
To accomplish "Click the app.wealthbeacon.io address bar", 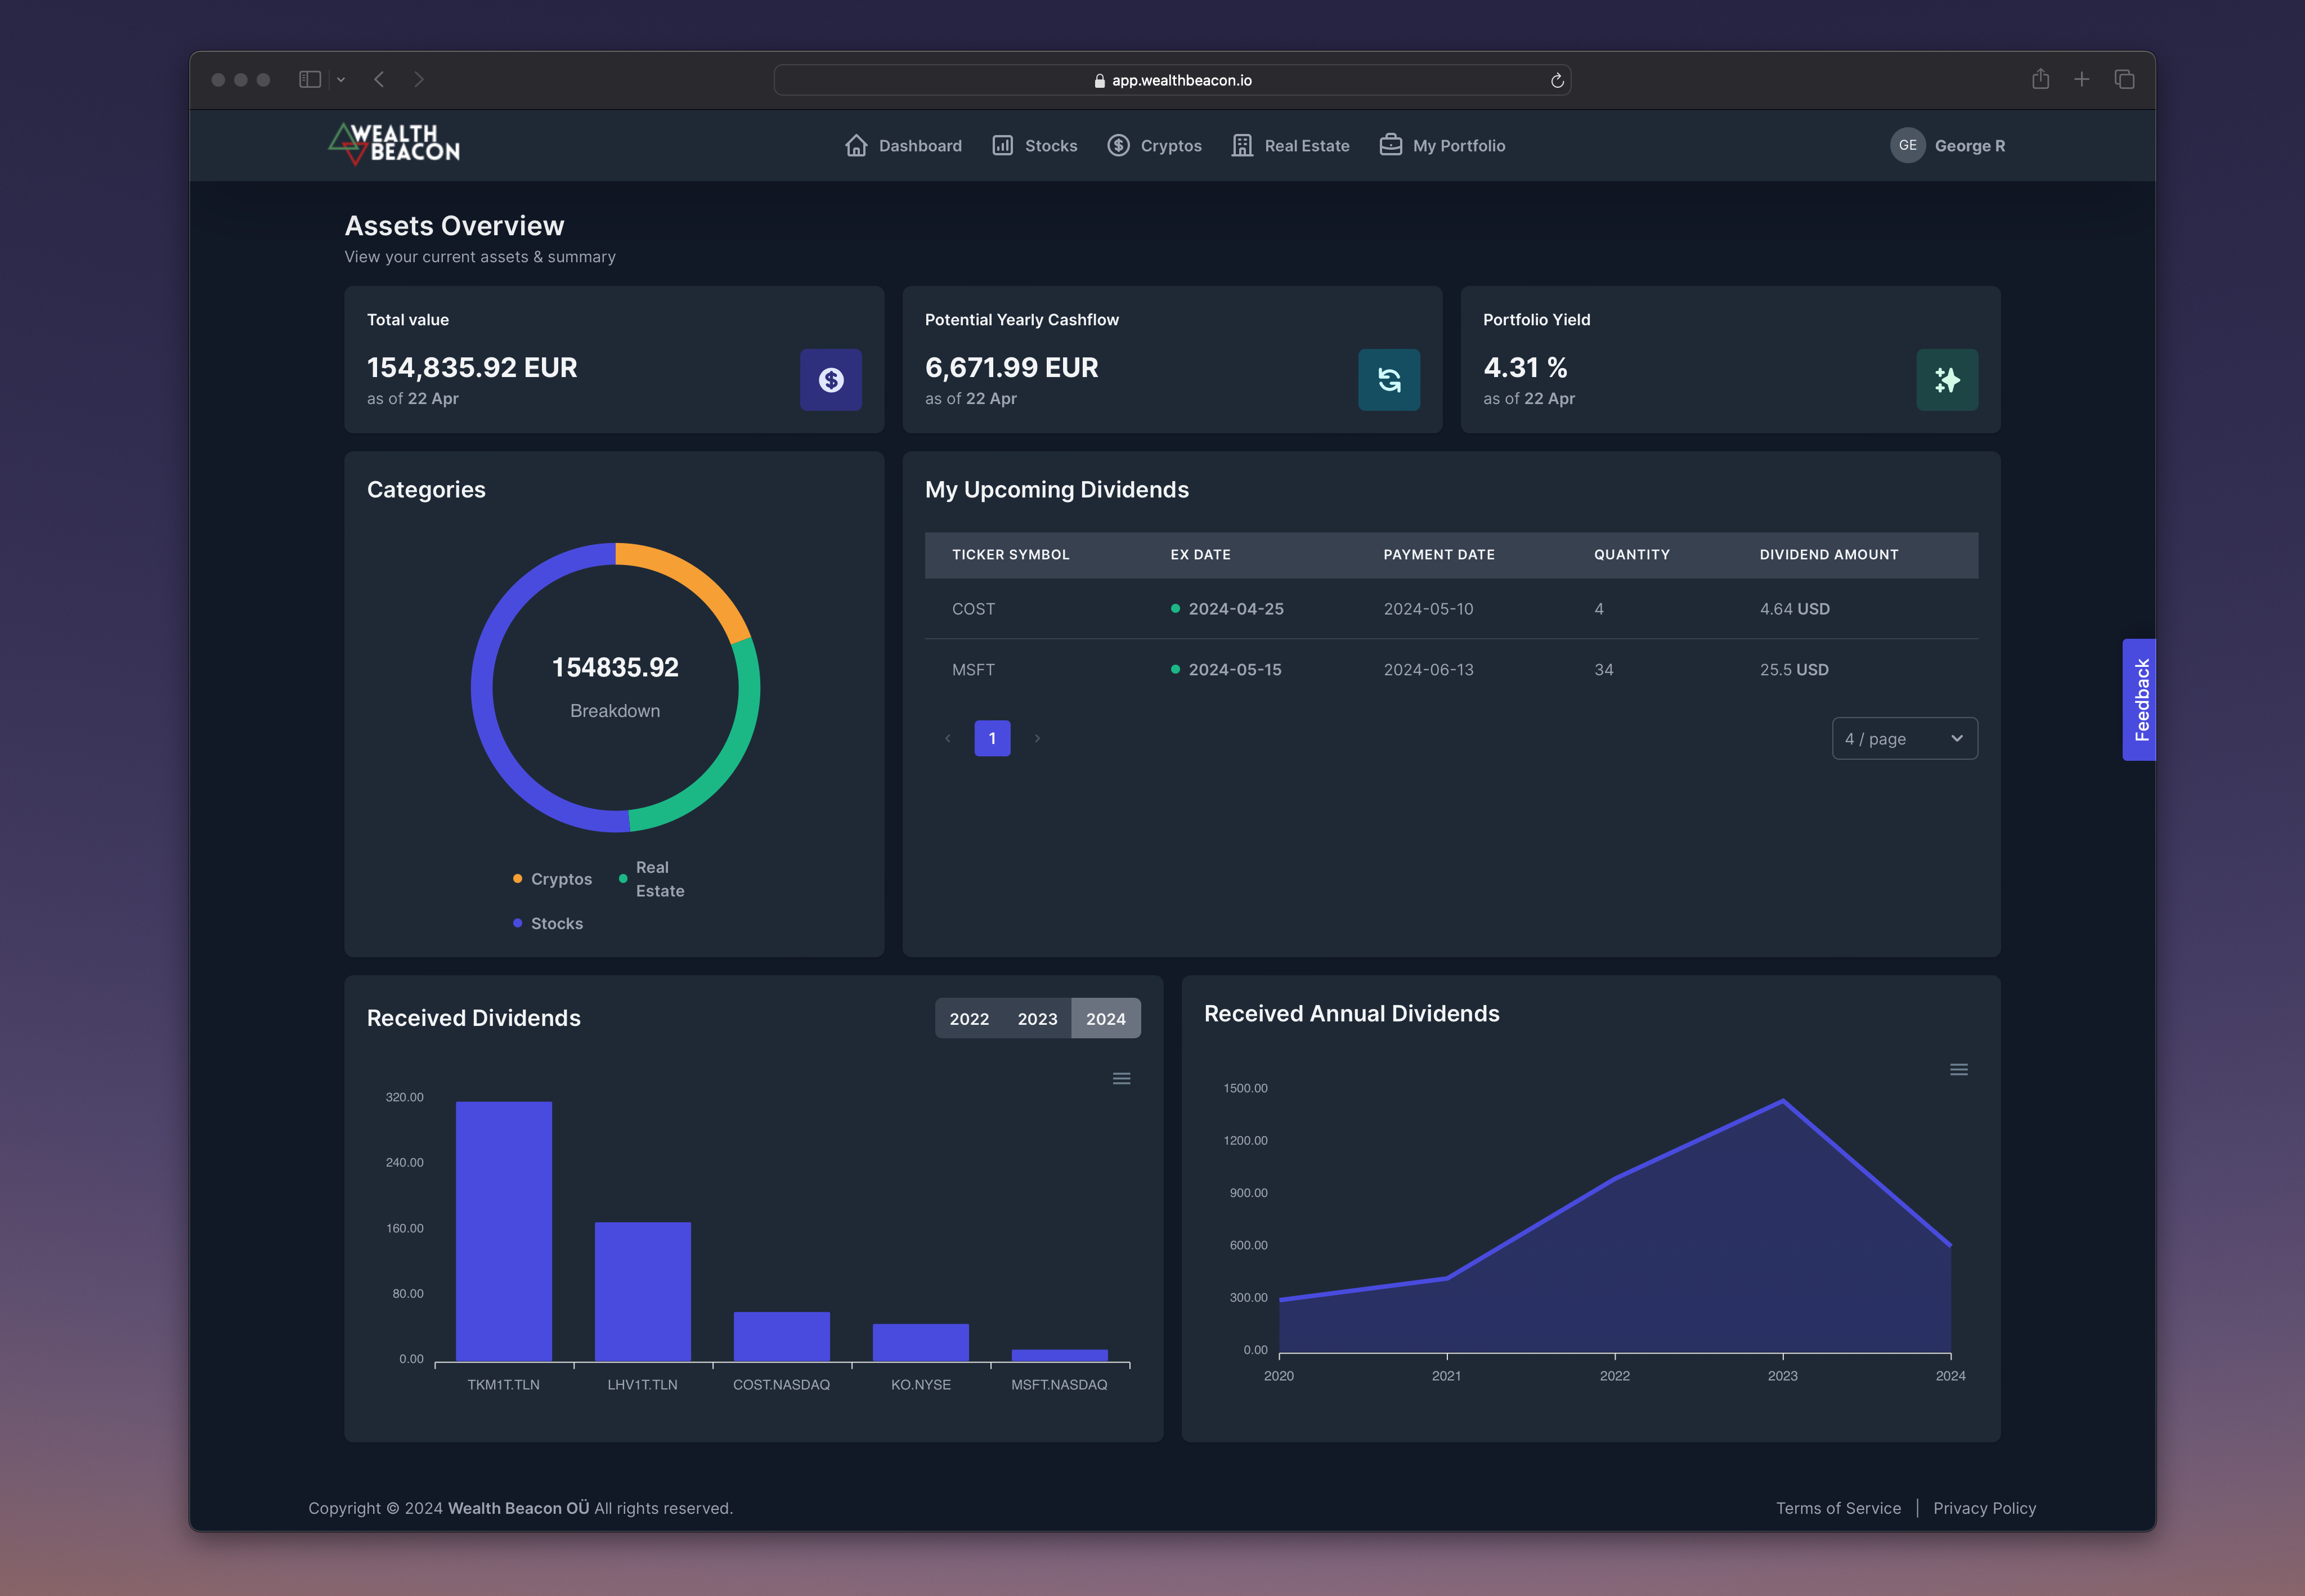I will [1172, 80].
